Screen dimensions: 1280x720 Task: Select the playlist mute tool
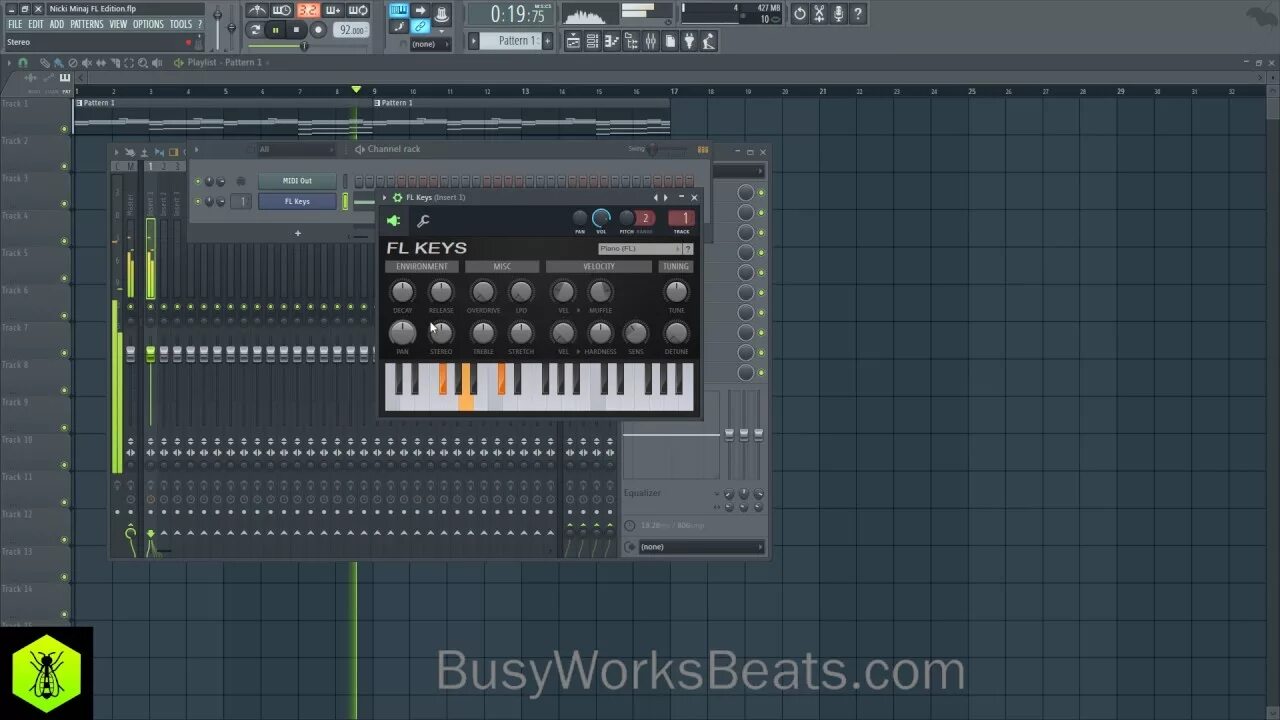click(86, 62)
